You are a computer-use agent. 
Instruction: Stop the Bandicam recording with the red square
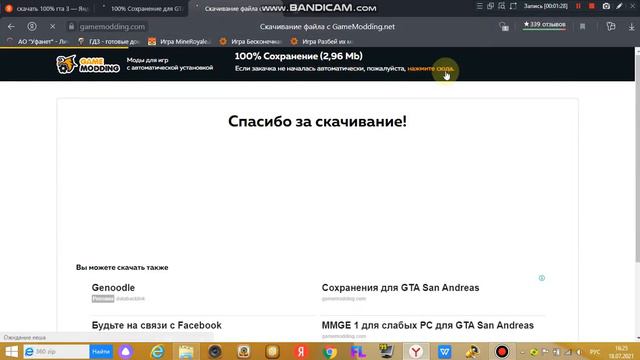tap(592, 6)
